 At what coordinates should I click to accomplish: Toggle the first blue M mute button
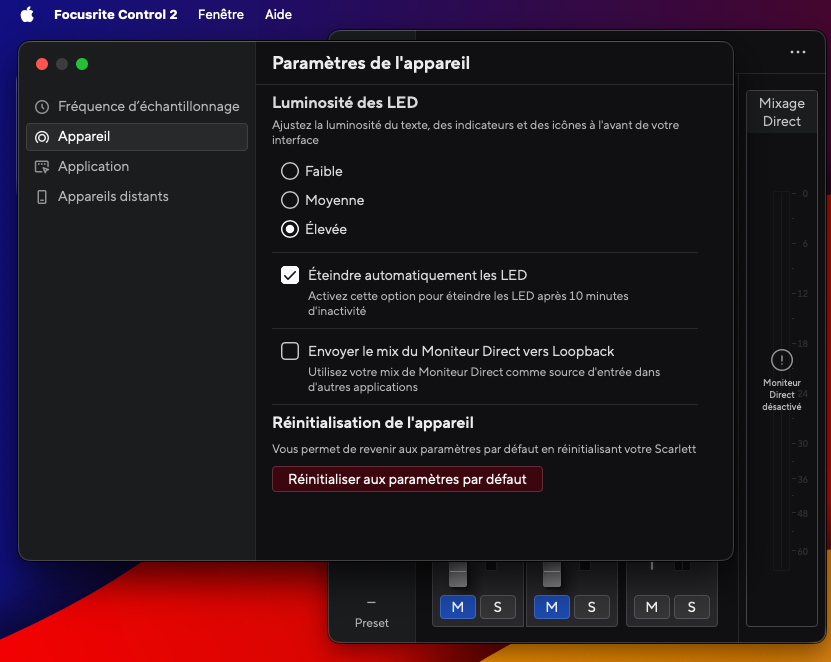(x=457, y=606)
